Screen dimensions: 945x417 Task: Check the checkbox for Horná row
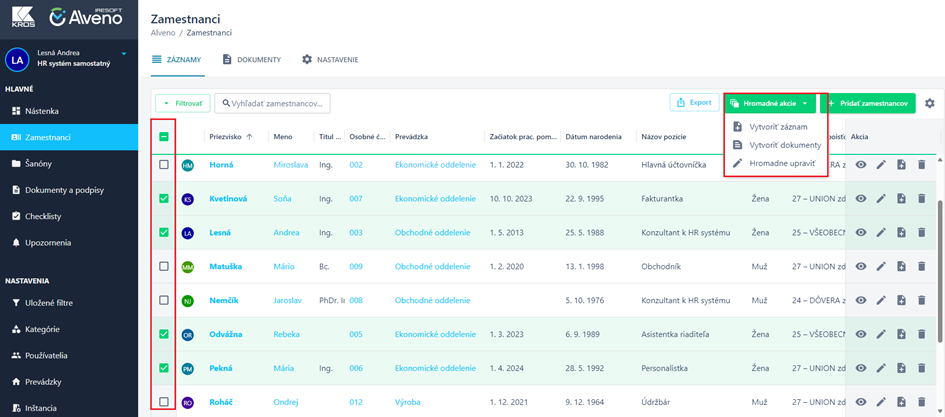pyautogui.click(x=164, y=165)
